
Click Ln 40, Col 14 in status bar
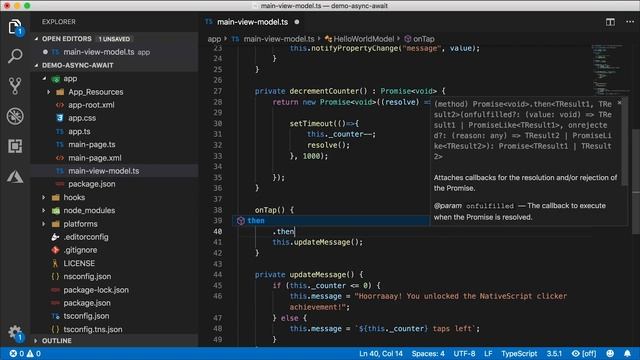[380, 353]
